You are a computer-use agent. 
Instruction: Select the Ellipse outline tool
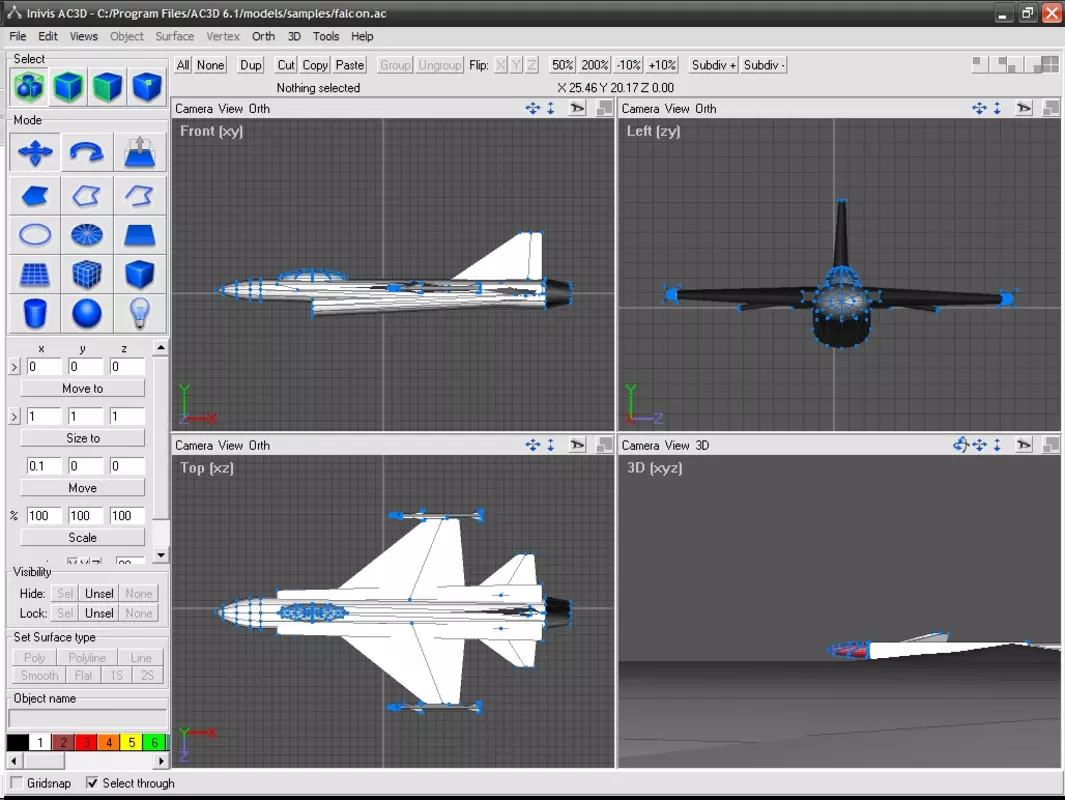[x=35, y=235]
